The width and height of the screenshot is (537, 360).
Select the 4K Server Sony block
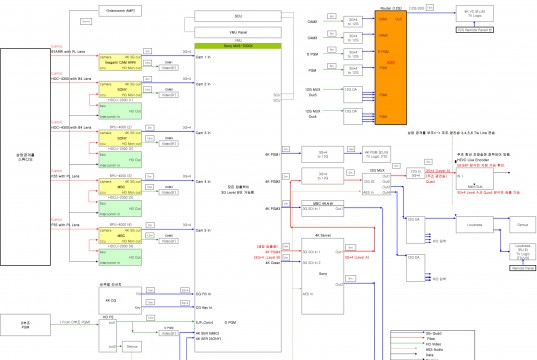coord(323,276)
